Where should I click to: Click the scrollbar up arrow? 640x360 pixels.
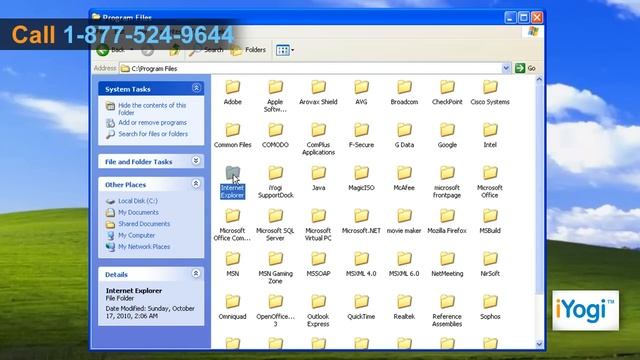click(x=539, y=79)
